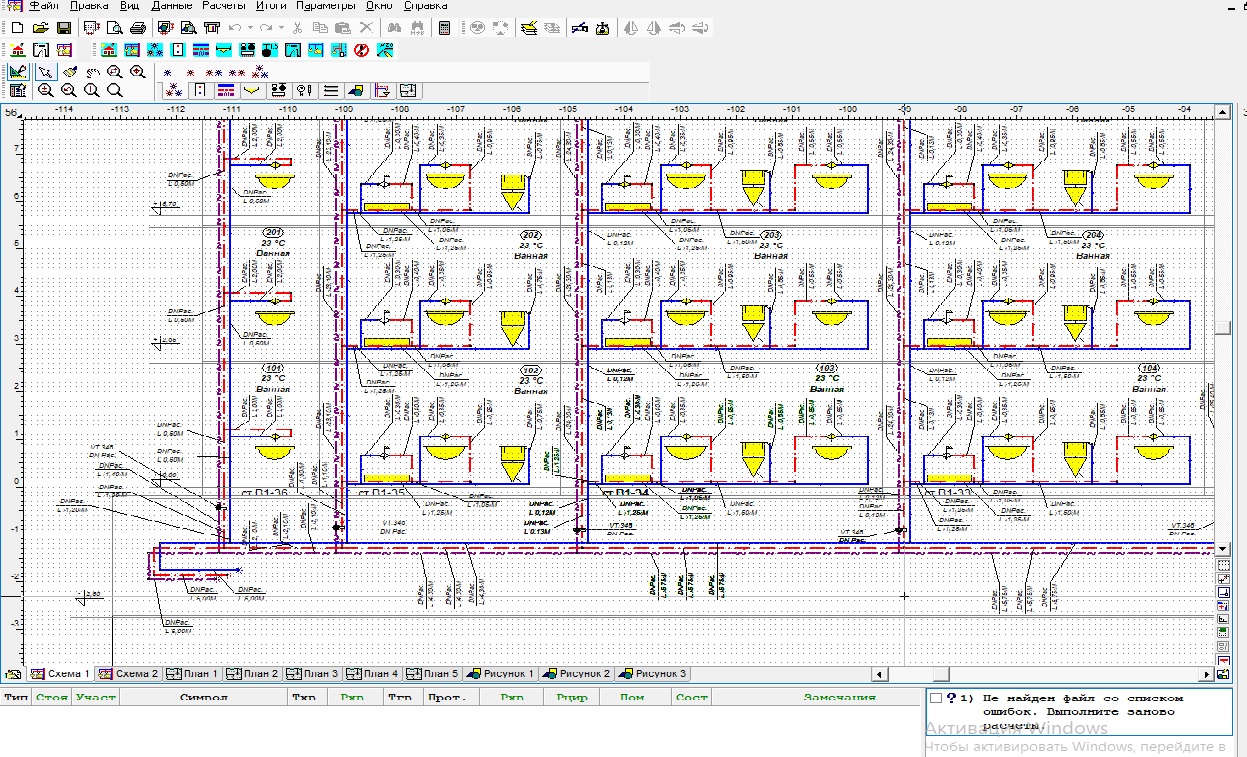Click the printer icon in toolbar
The width and height of the screenshot is (1247, 757).
tap(138, 28)
